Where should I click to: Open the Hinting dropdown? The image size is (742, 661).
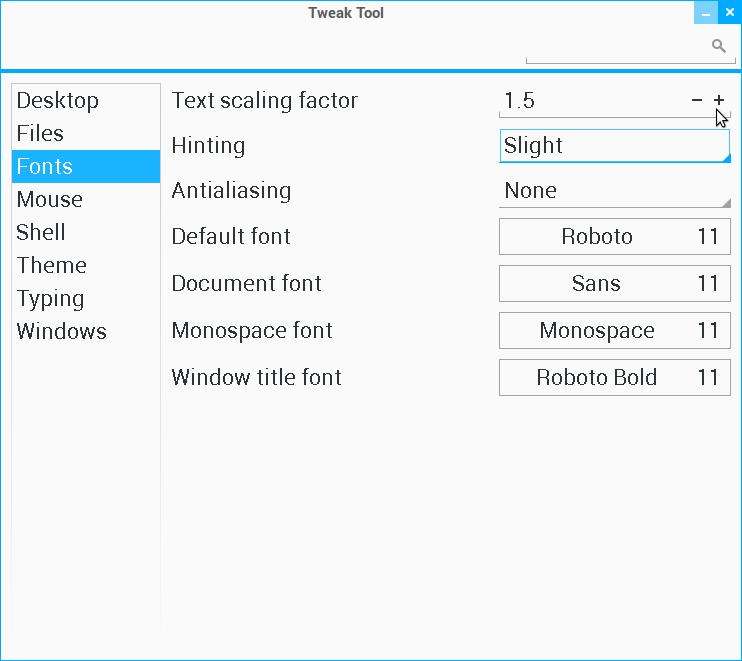click(x=614, y=146)
